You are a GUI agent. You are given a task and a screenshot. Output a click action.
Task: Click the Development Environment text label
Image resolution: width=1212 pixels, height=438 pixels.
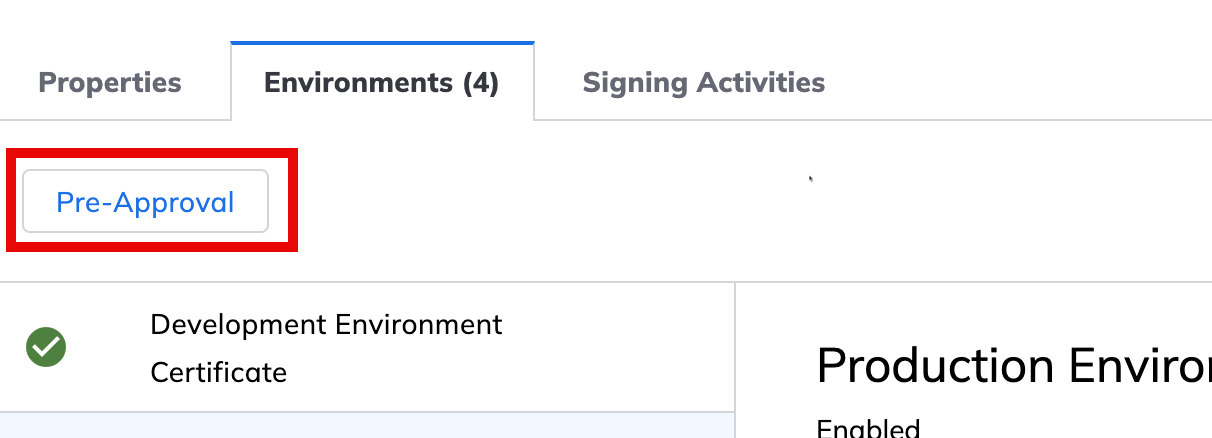326,325
